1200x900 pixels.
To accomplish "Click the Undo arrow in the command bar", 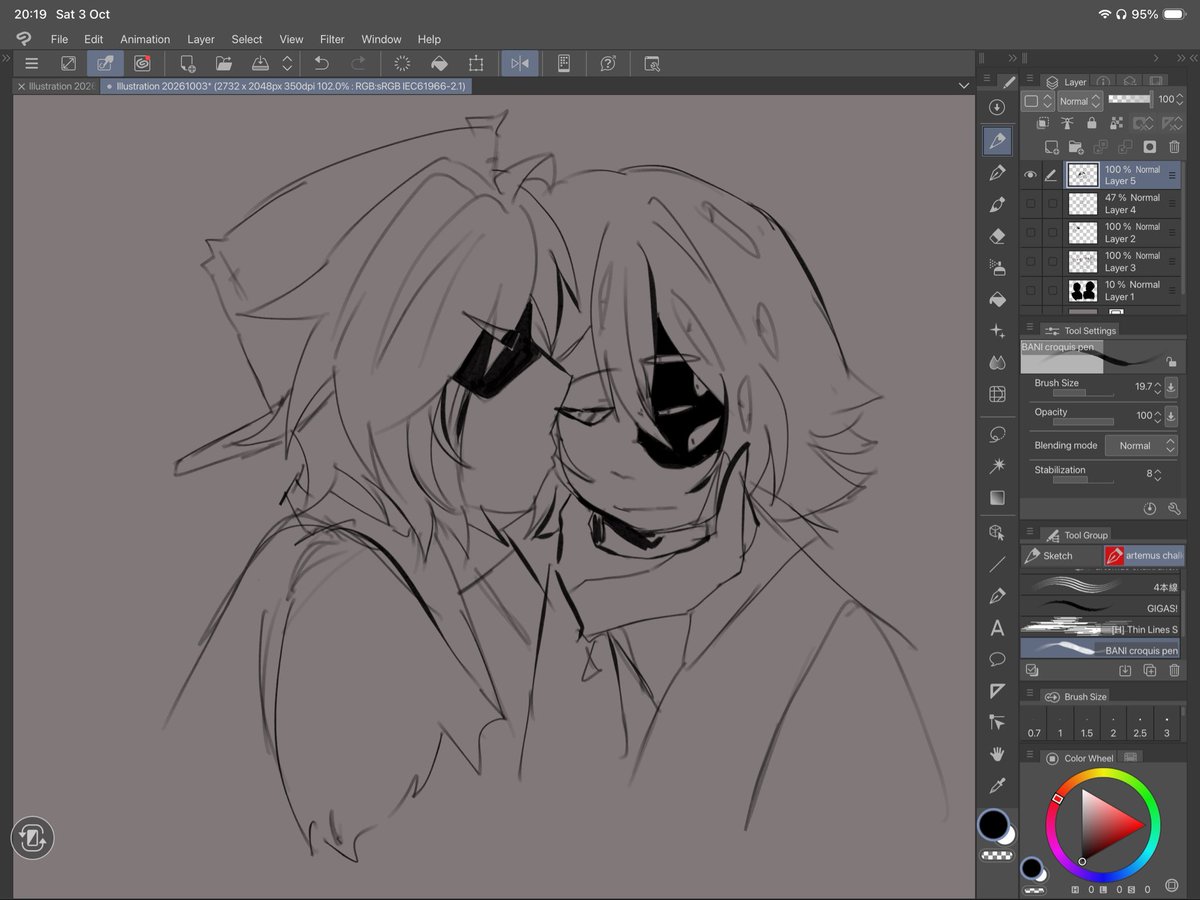I will tap(322, 63).
